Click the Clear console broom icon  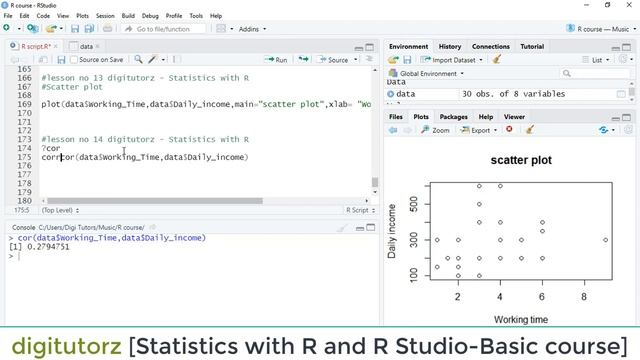coord(343,228)
